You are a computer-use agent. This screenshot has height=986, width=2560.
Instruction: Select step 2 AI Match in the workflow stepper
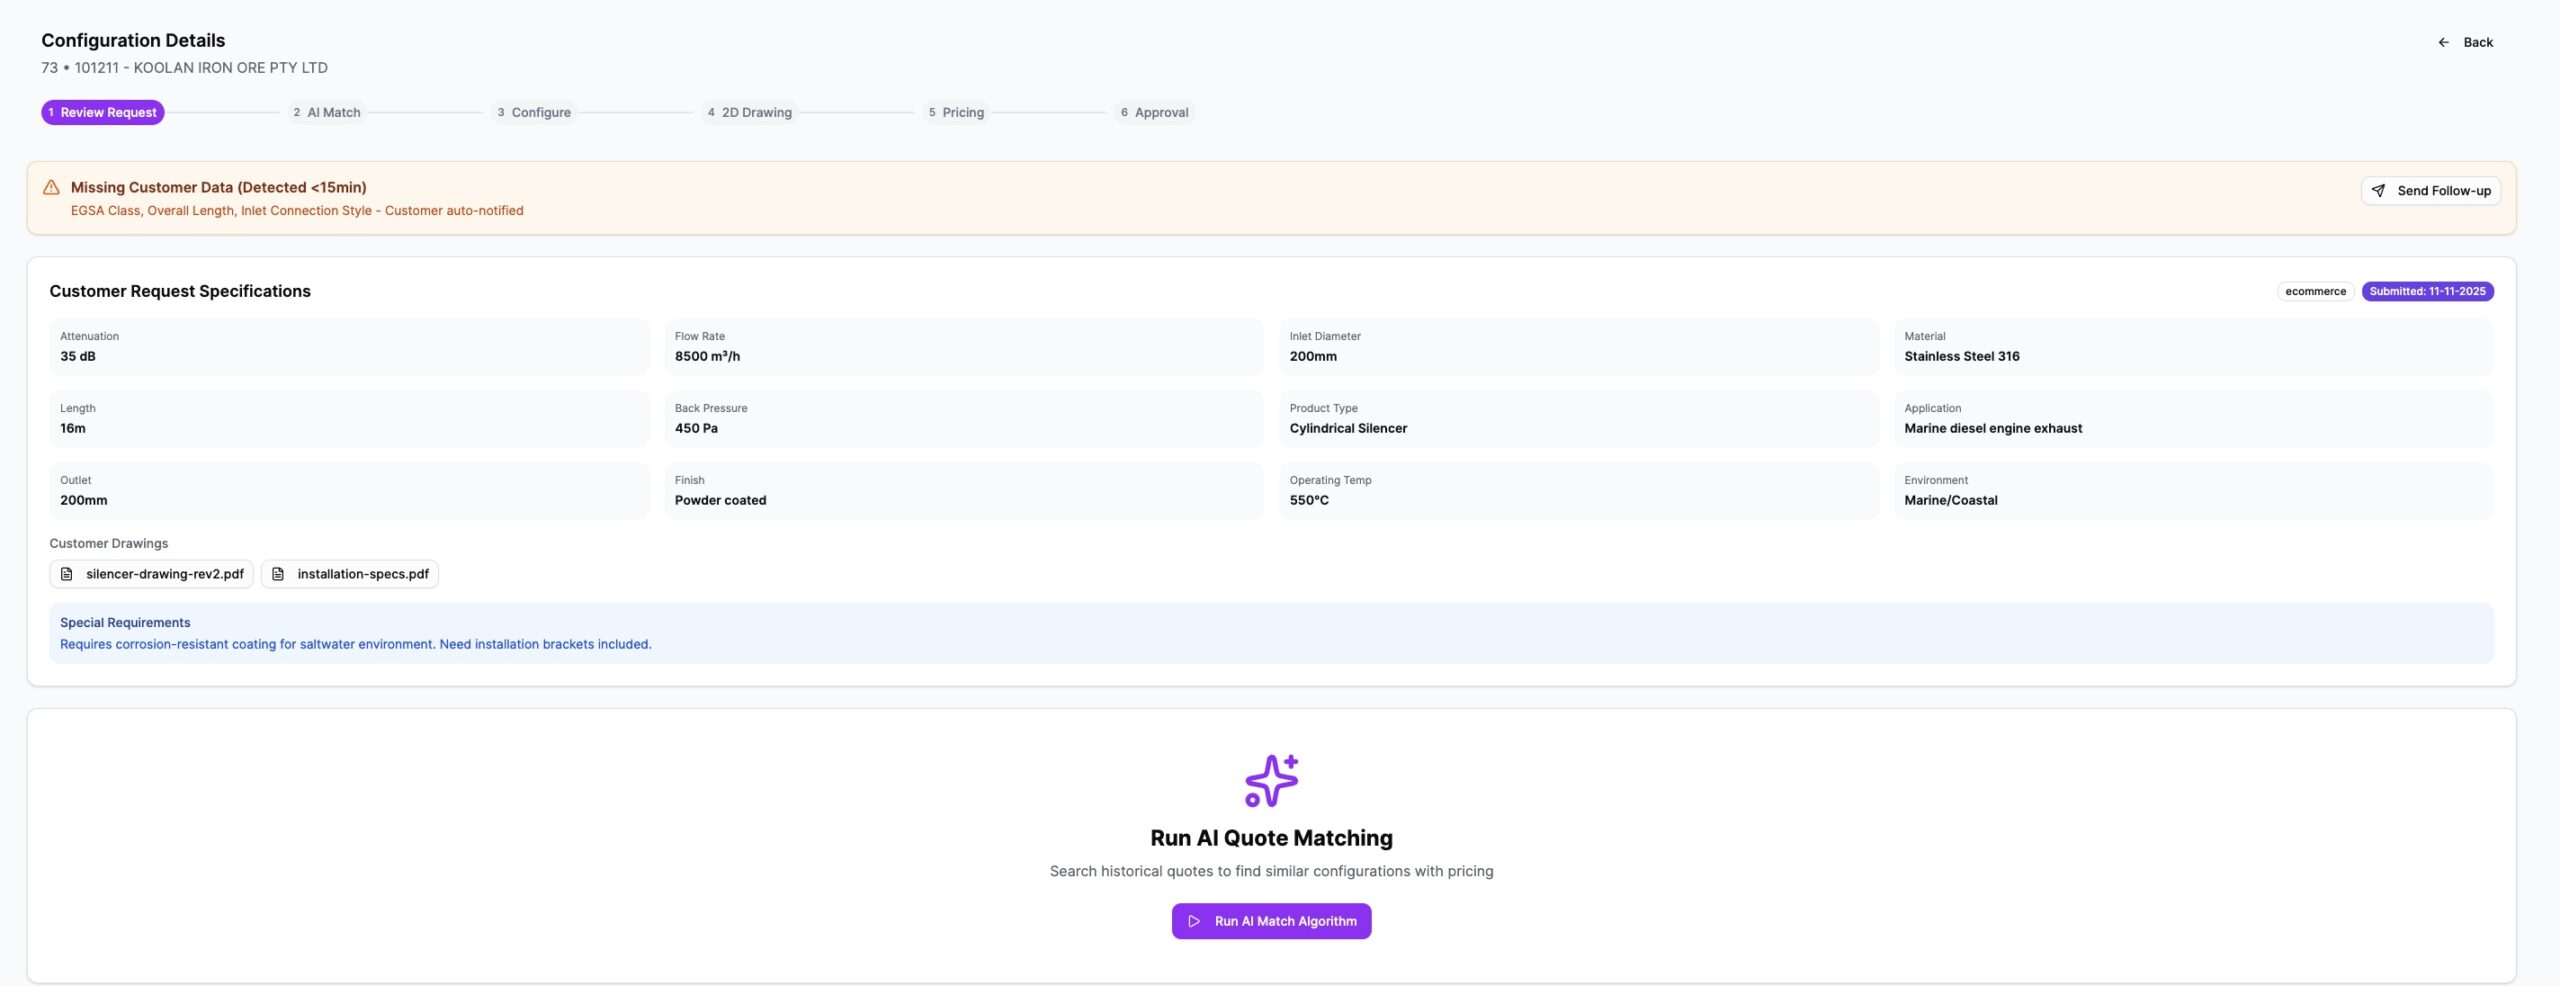point(325,112)
